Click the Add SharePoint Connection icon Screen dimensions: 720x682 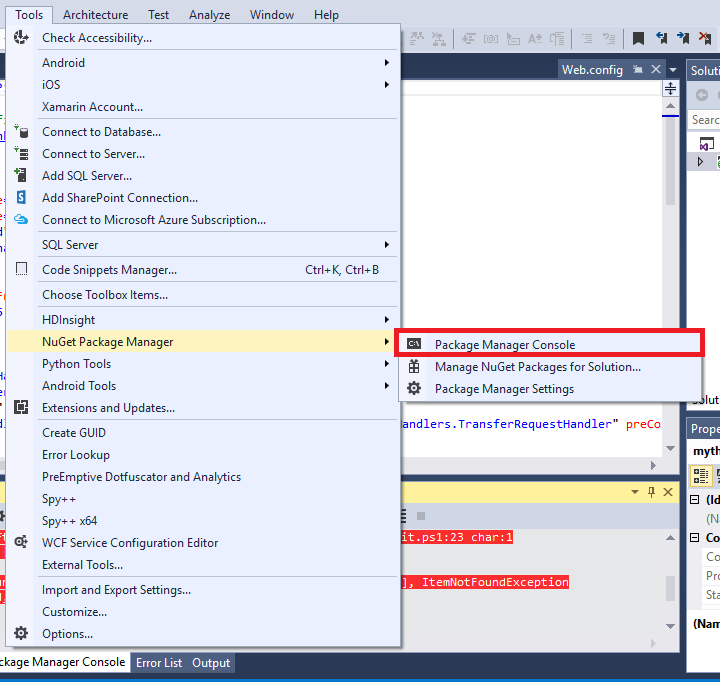click(x=21, y=198)
